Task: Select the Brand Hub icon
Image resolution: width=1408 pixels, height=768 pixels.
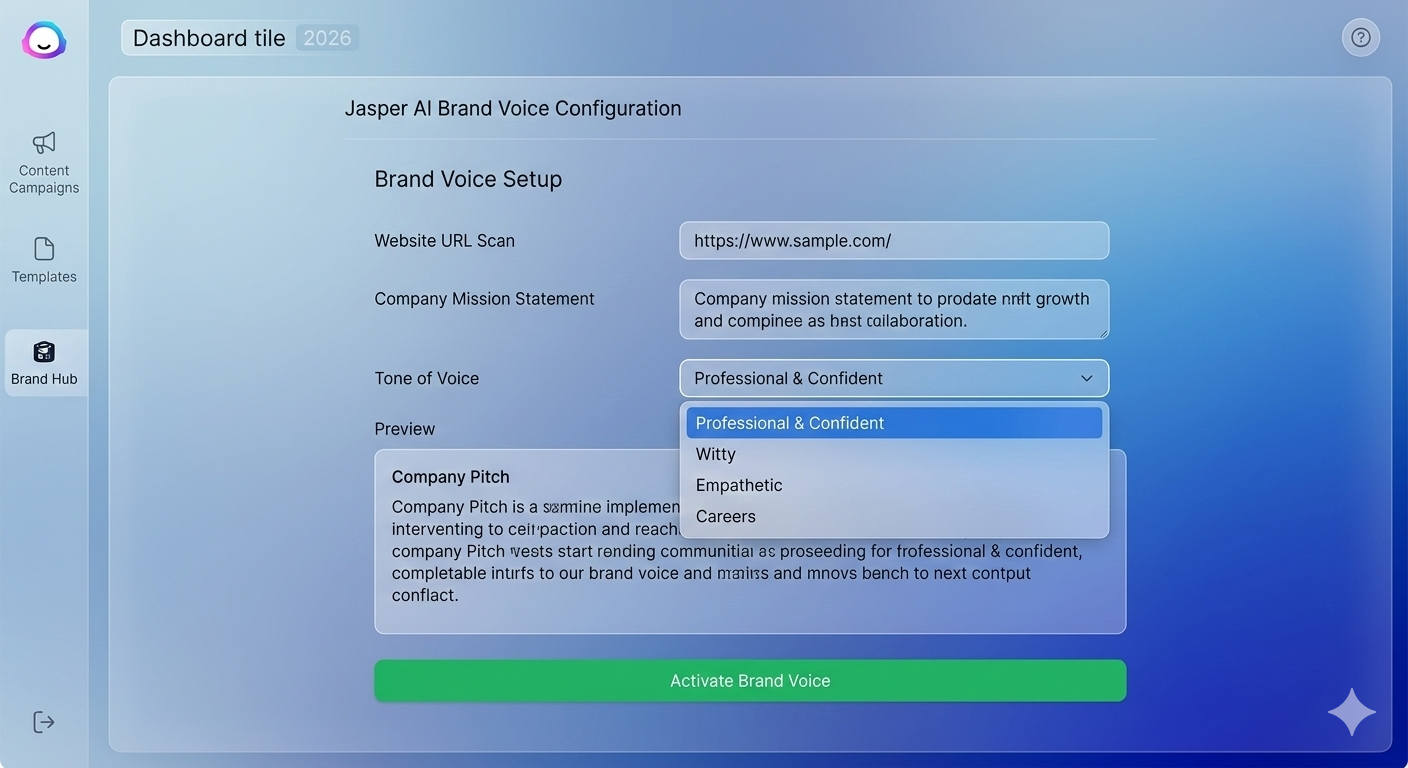Action: [x=44, y=352]
